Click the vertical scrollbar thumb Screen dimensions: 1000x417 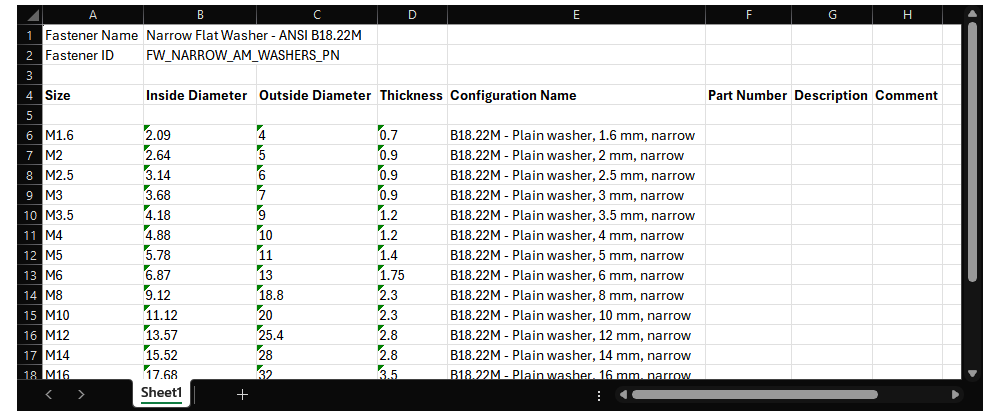tap(972, 152)
